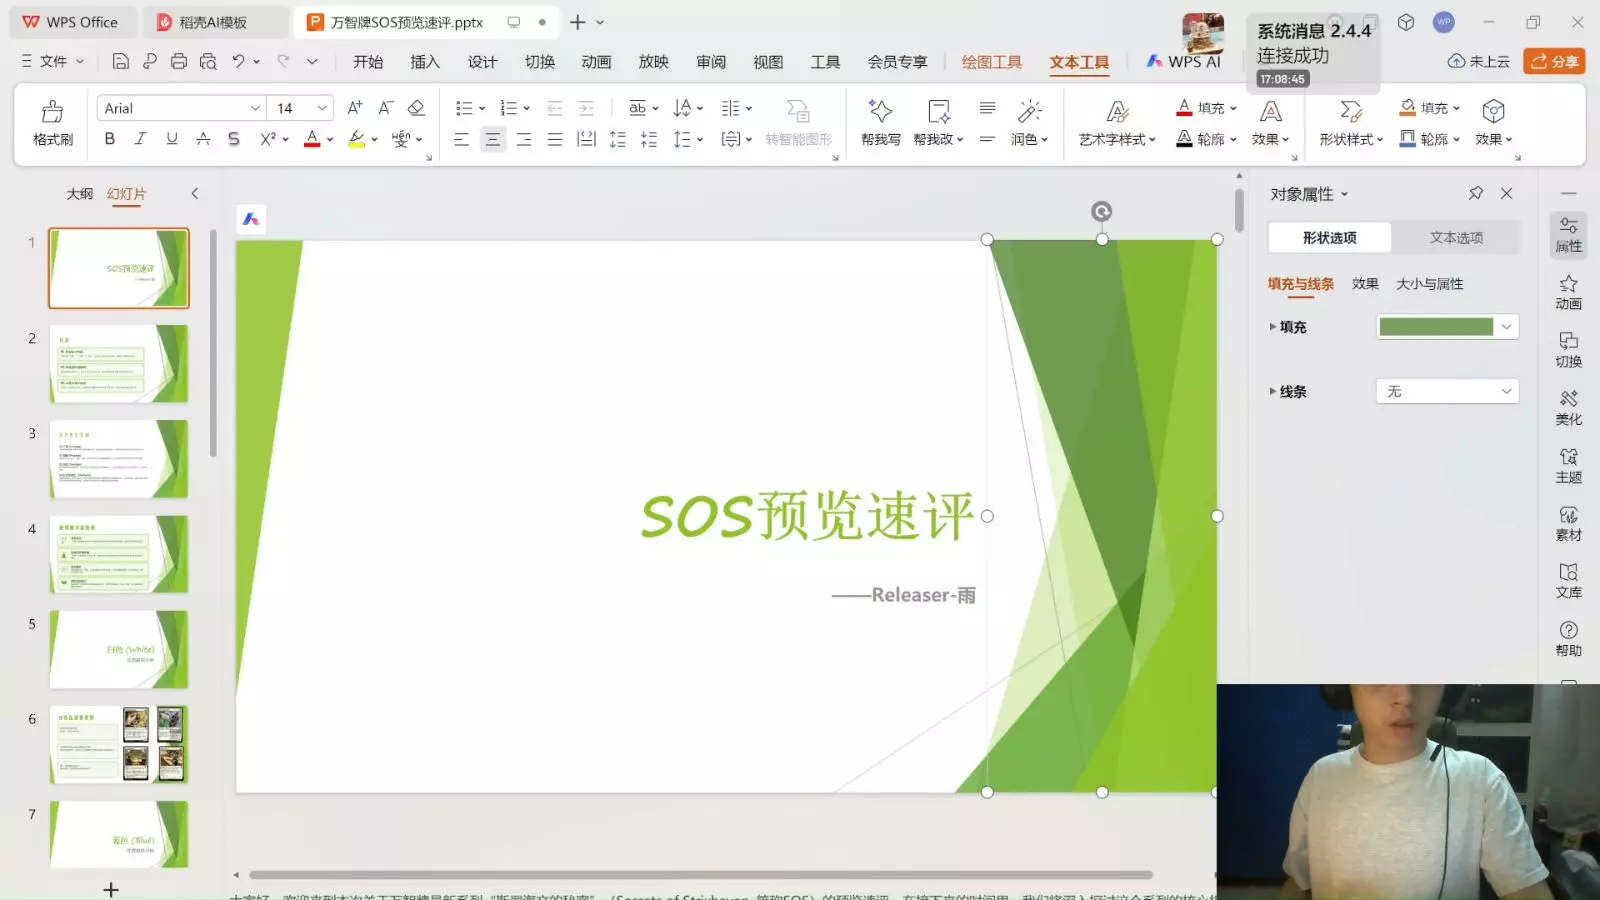The height and width of the screenshot is (900, 1600).
Task: Print the presentation using the printer icon
Action: 179,62
